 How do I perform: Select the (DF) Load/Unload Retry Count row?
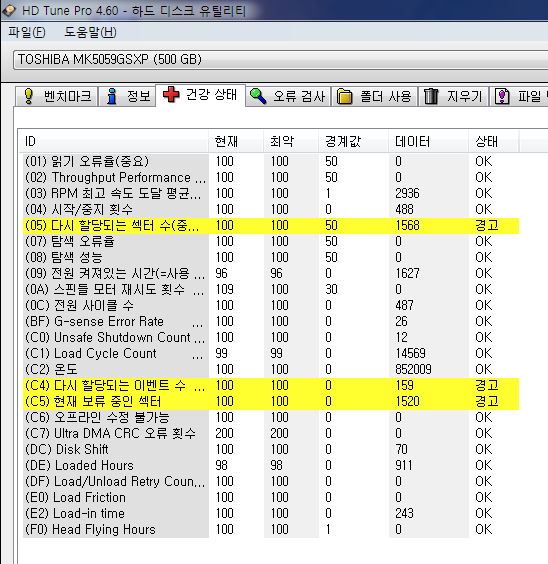pos(271,482)
